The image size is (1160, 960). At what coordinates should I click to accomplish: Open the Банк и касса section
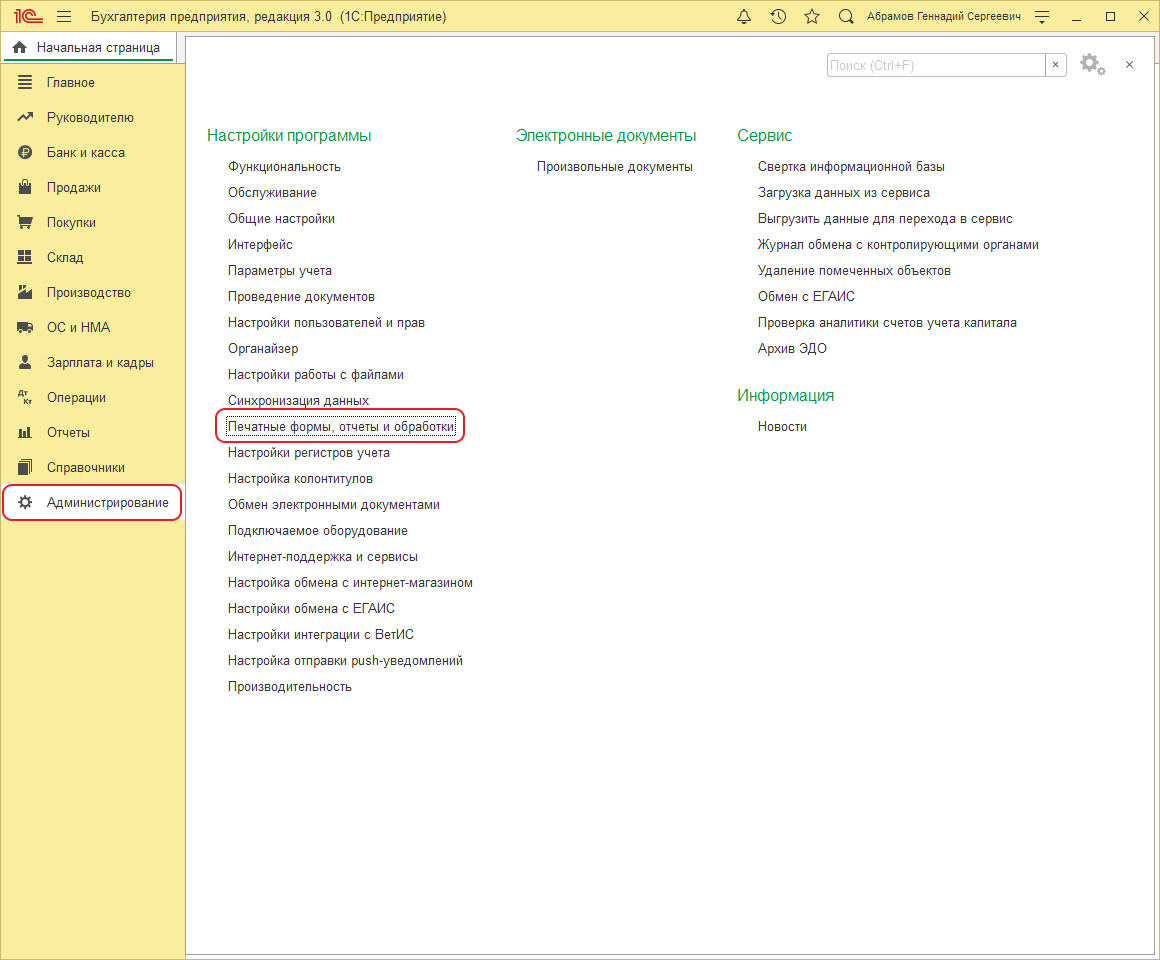92,152
